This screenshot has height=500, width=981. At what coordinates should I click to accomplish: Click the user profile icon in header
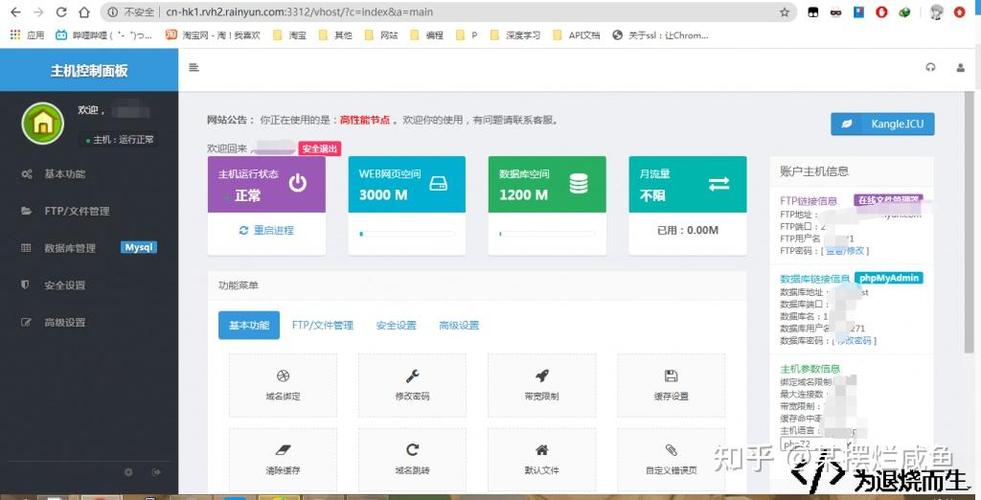(961, 68)
